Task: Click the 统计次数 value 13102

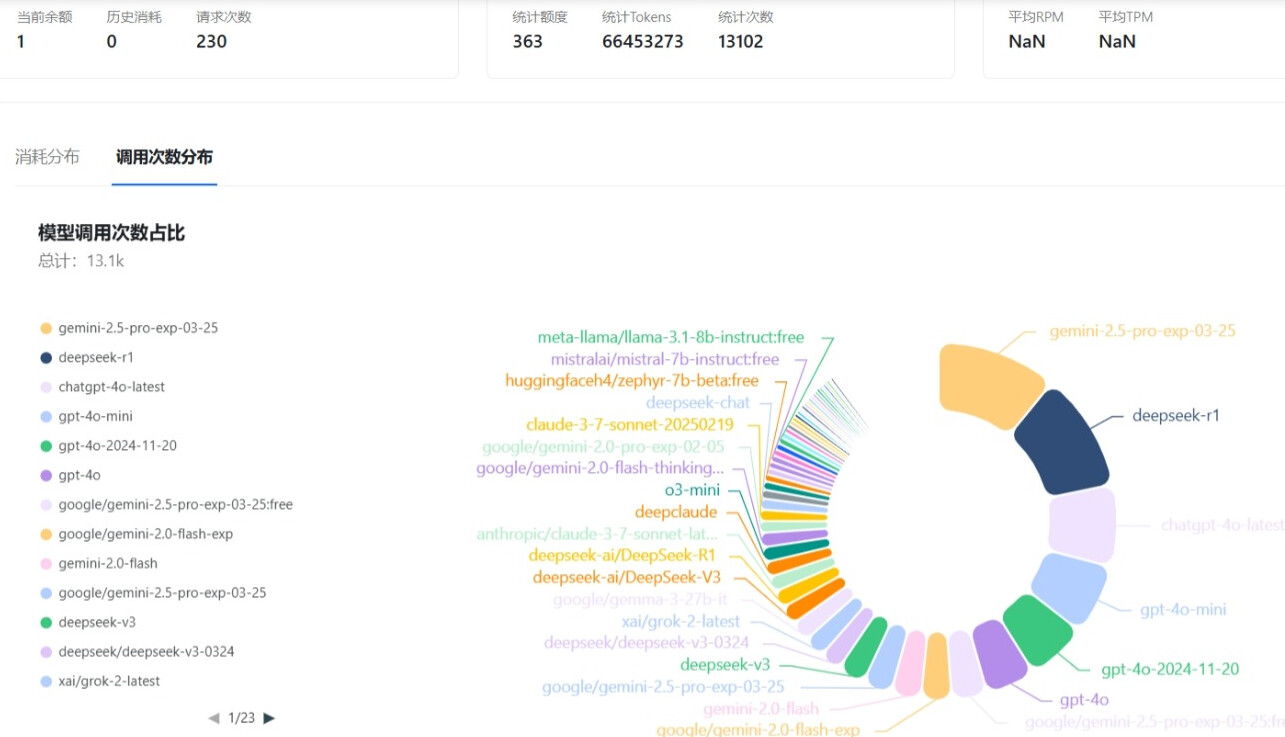Action: point(741,41)
